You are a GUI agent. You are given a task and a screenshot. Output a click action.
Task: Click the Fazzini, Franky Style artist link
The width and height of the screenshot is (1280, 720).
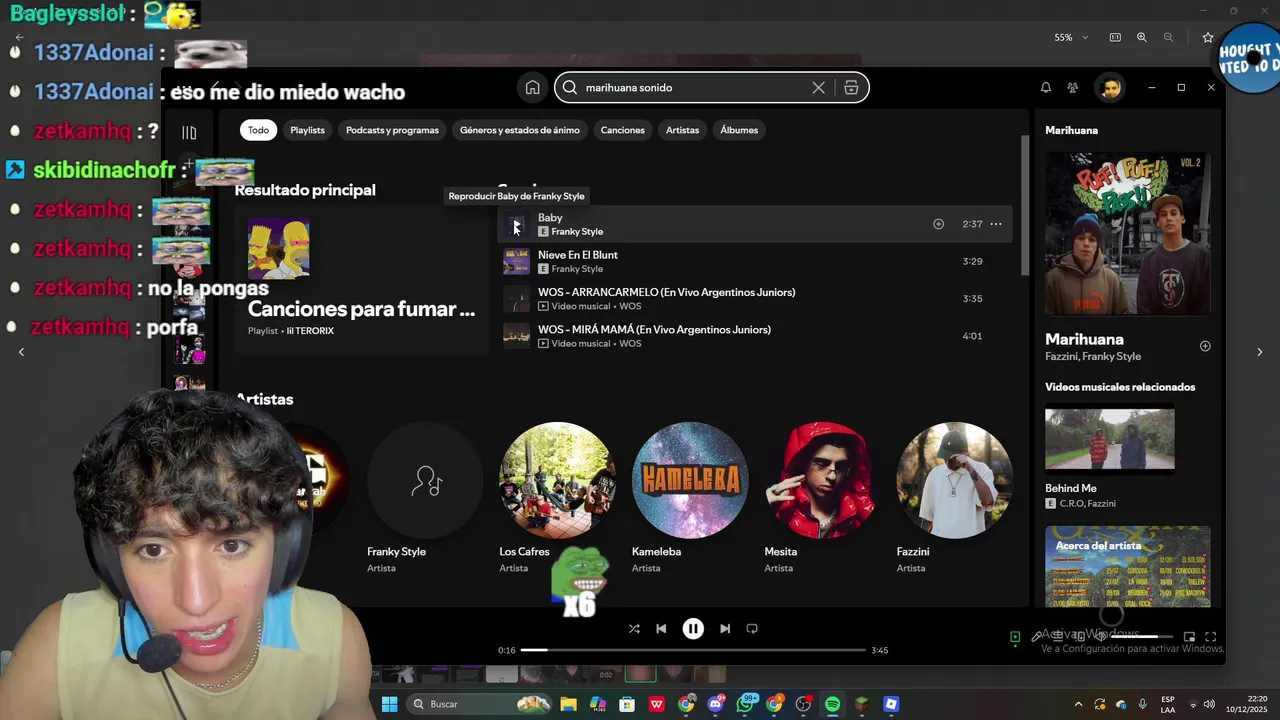click(1093, 357)
